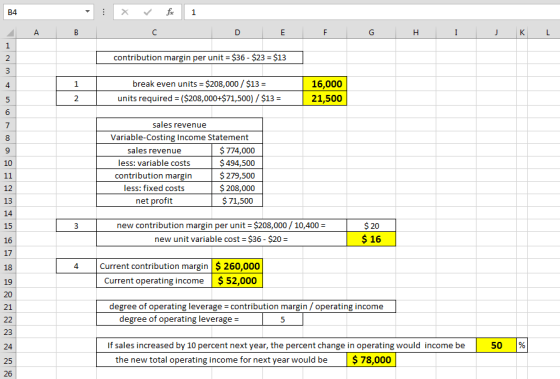Select the $ 494,500 cell
Screen dimensions: 560x379
pos(237,163)
